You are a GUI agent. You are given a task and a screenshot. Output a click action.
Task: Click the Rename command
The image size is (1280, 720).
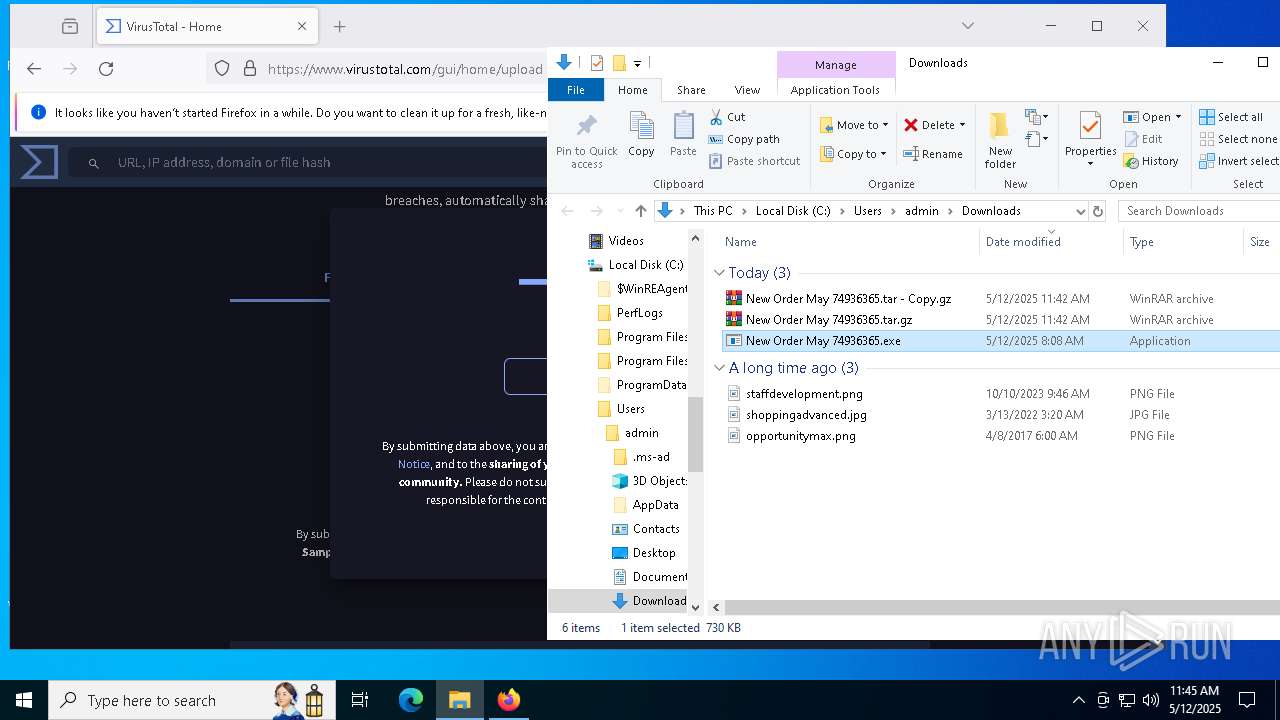pos(933,154)
